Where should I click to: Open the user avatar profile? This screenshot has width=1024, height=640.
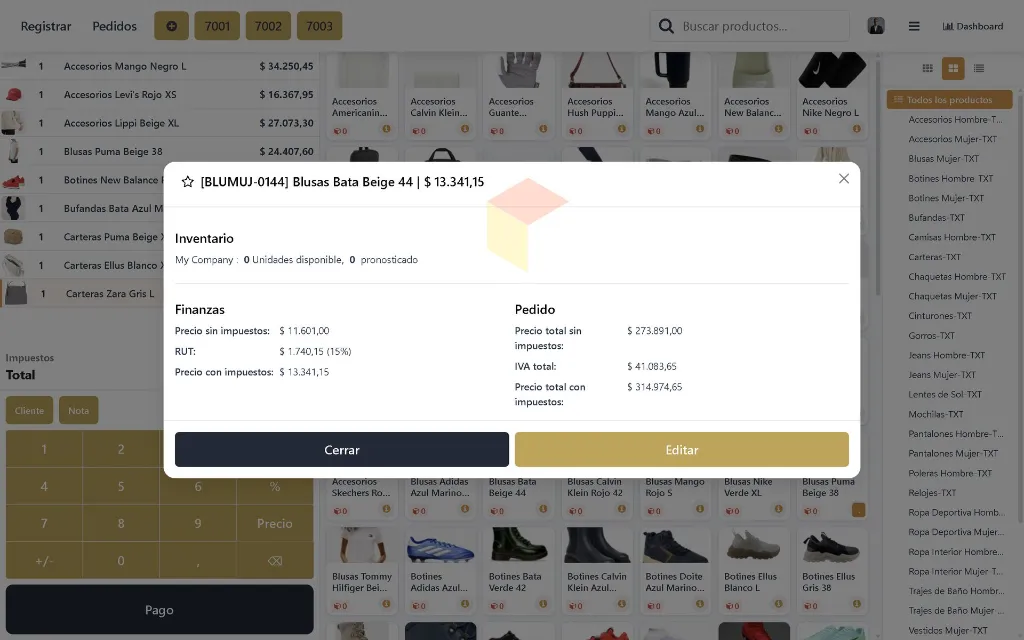876,26
